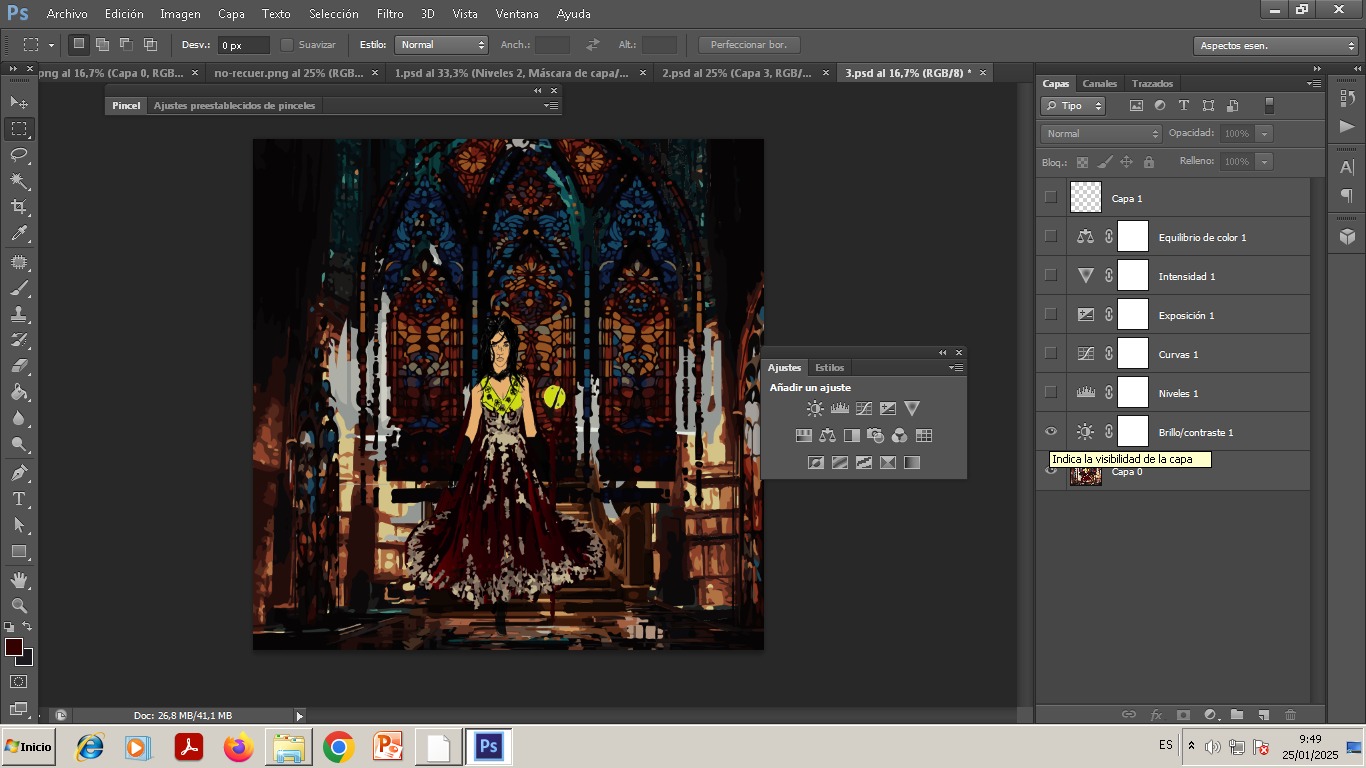The height and width of the screenshot is (768, 1366).
Task: Switch to the Trazados tab
Action: (x=1152, y=84)
